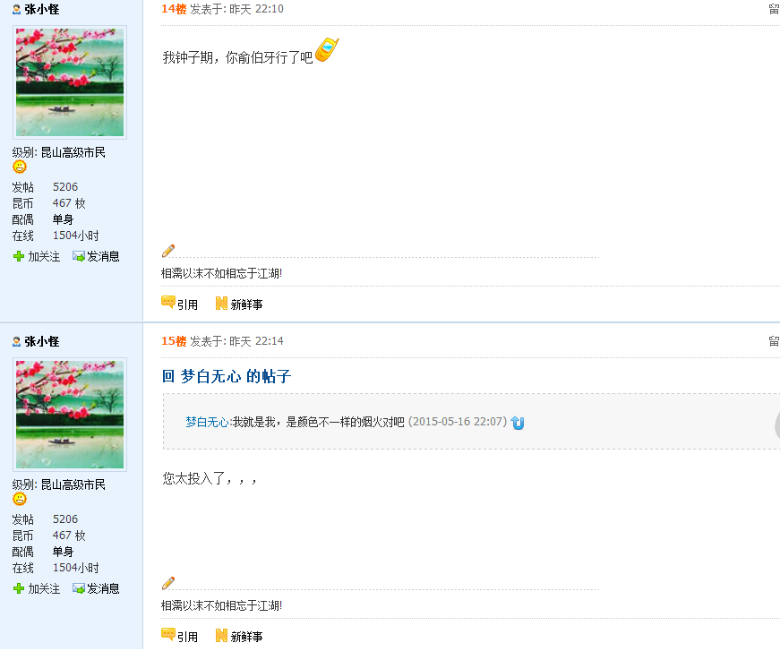Click the green plus 加关注 icon in post 14
This screenshot has width=780, height=649.
click(x=18, y=256)
